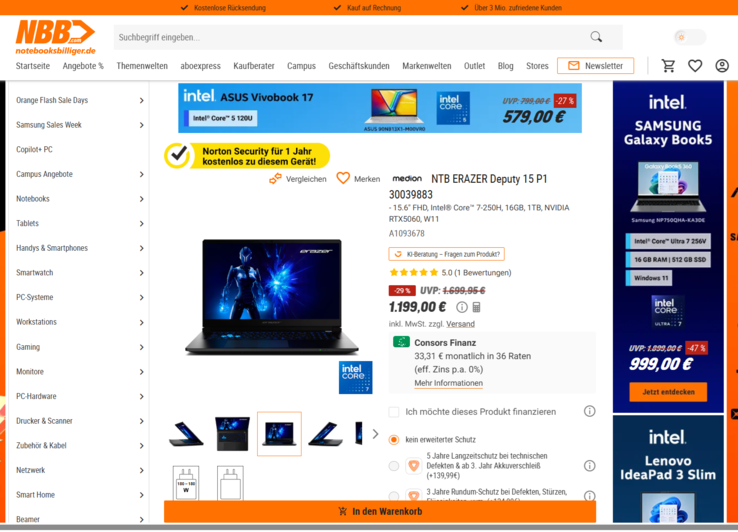Click the KI-Beratung chat icon
Image resolution: width=738 pixels, height=532 pixels.
pyautogui.click(x=398, y=254)
